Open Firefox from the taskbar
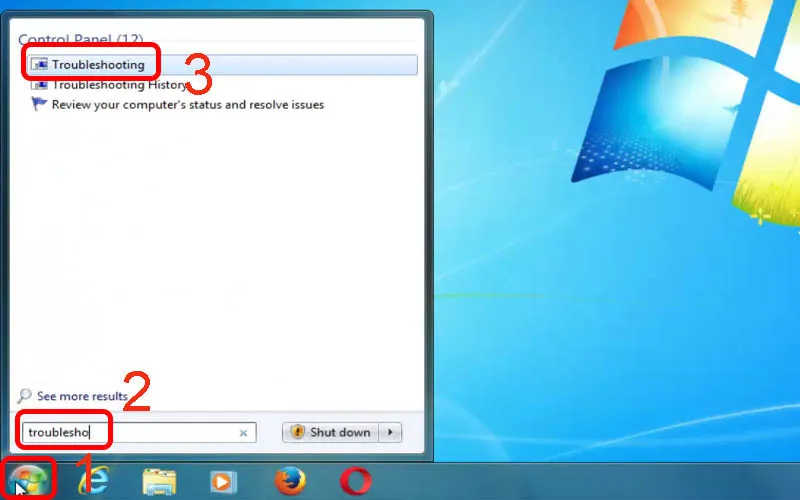 tap(288, 482)
